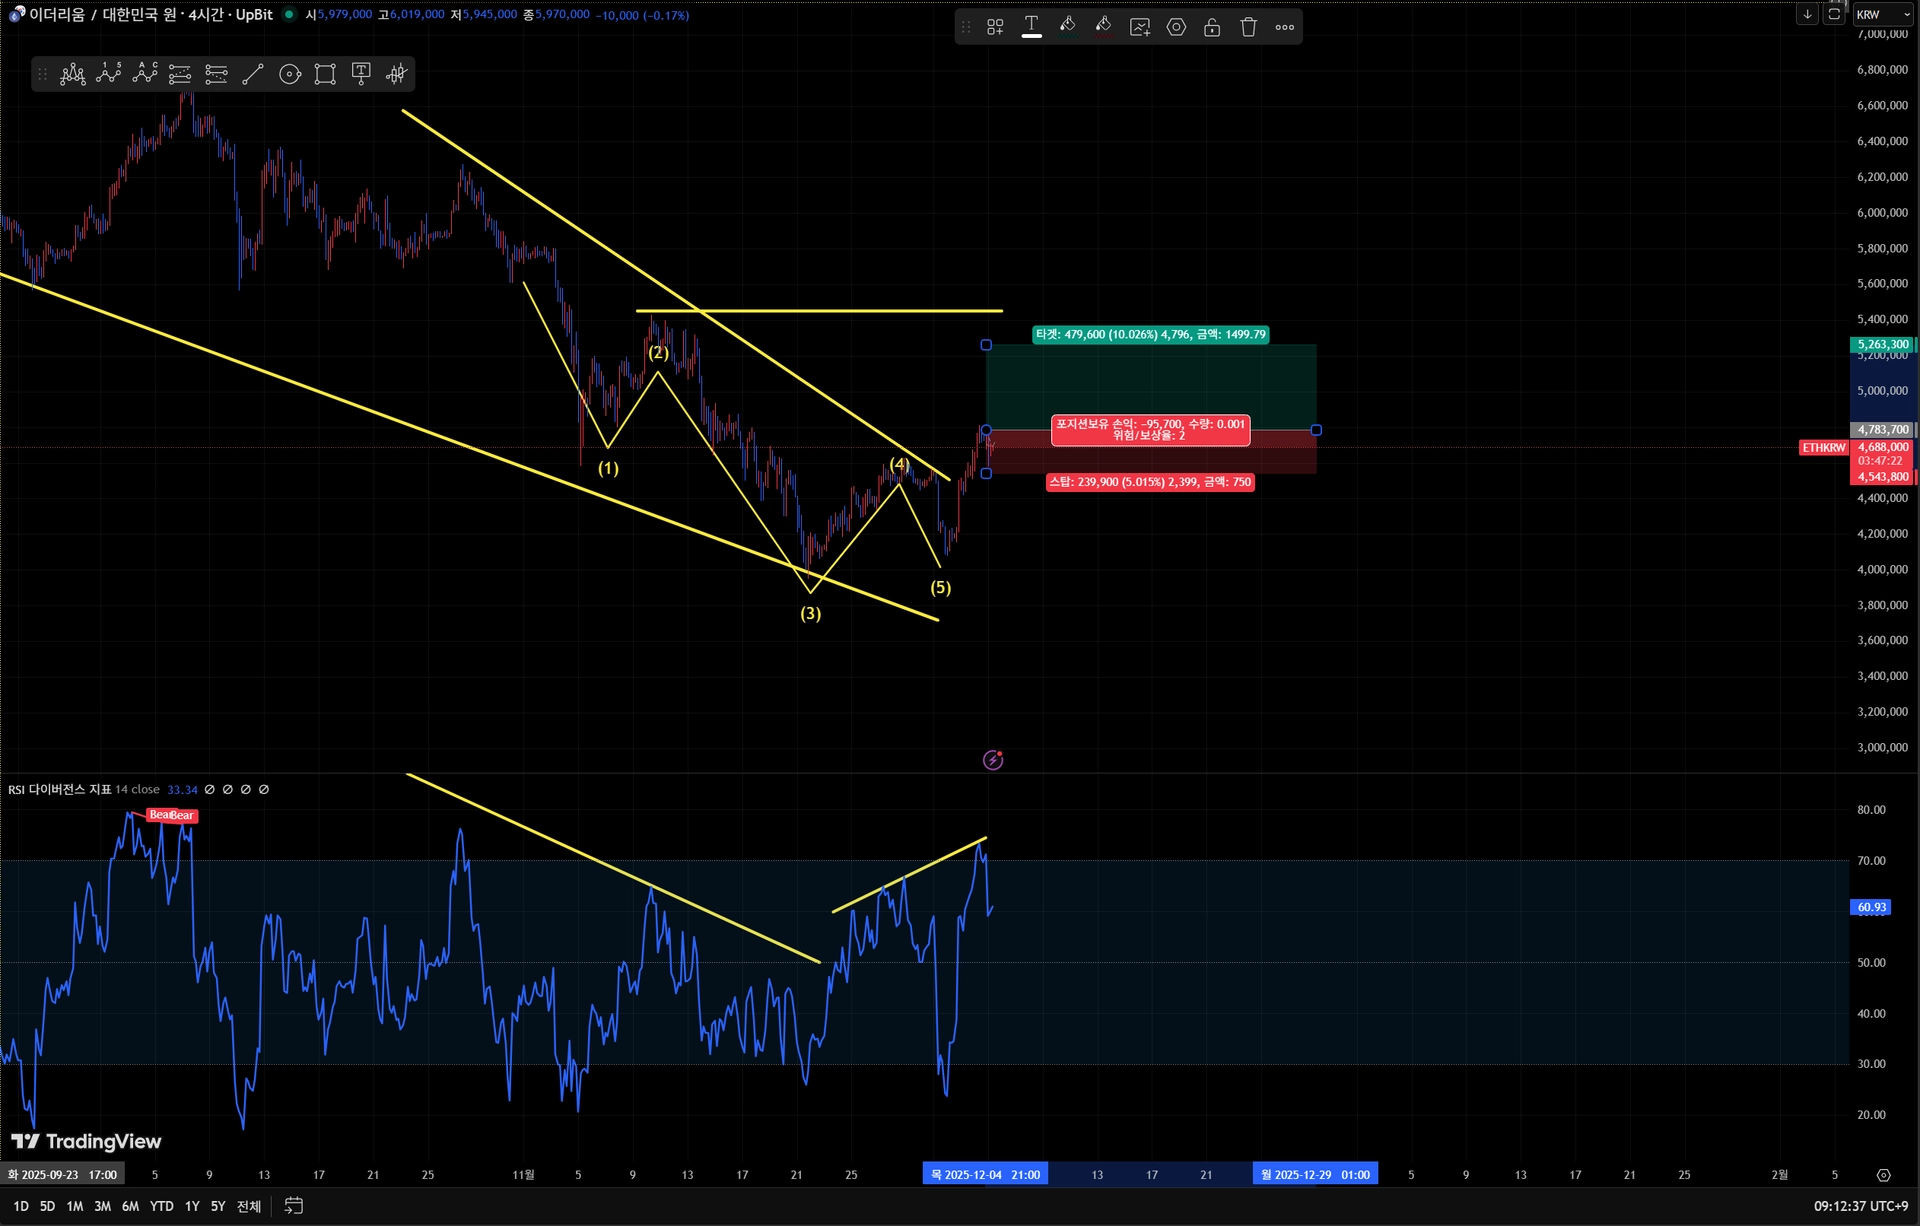Switch to 1M time range
This screenshot has width=1920, height=1226.
point(74,1206)
